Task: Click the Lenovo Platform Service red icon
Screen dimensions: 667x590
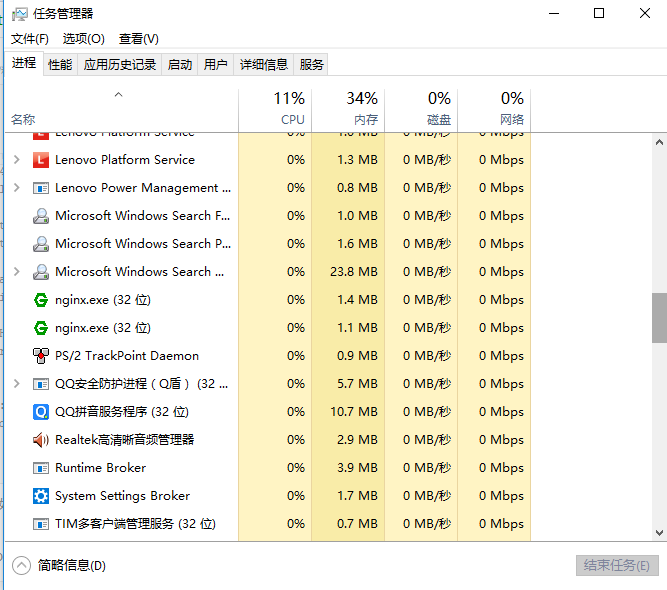Action: [41, 160]
